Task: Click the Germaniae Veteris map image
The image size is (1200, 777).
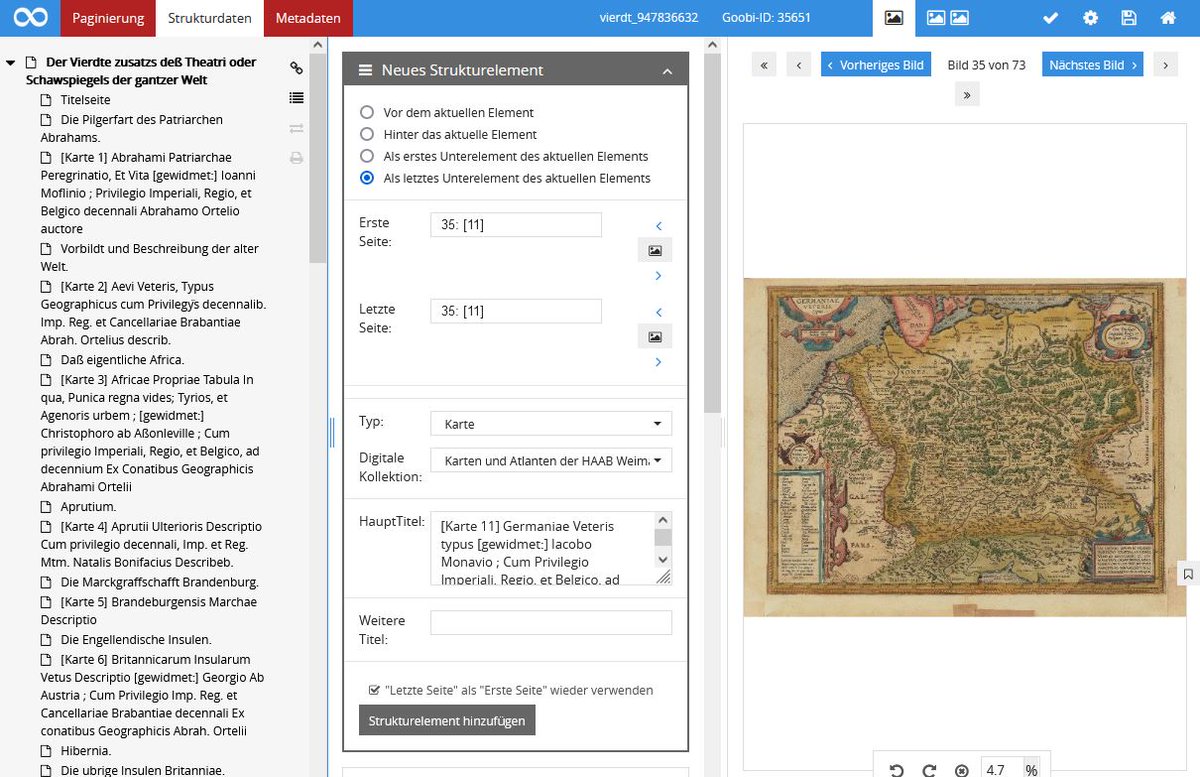Action: (964, 446)
